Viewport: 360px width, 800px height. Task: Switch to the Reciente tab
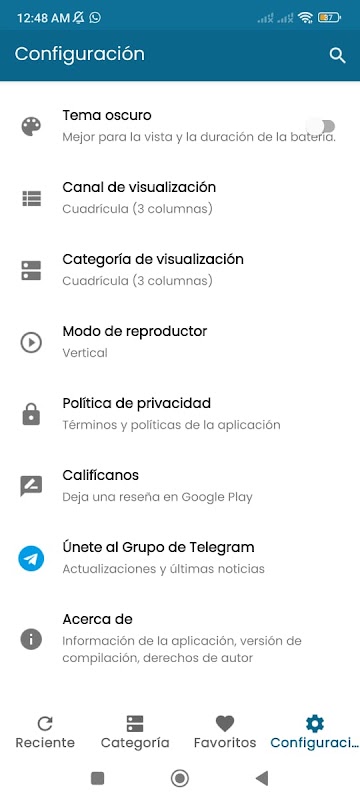[45, 732]
